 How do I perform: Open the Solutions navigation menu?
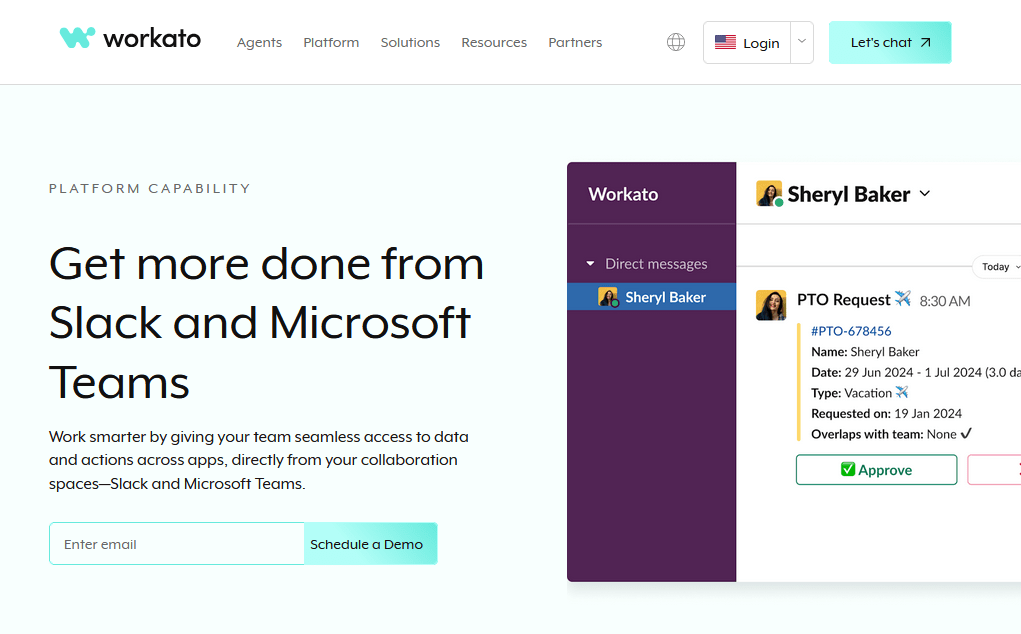(410, 43)
